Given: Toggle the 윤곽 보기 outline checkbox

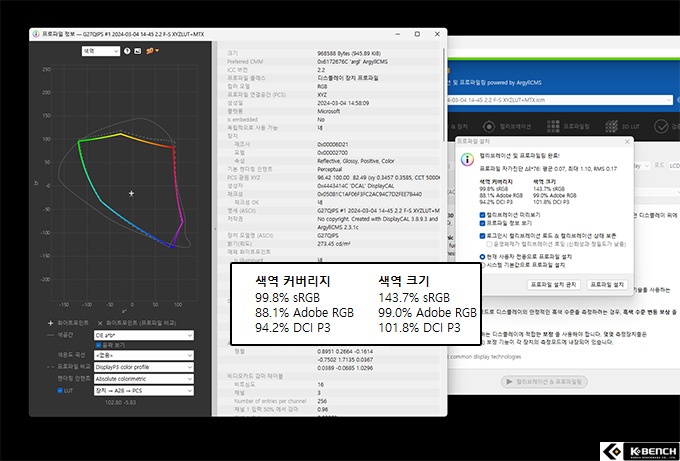Looking at the screenshot, I should tap(98, 345).
